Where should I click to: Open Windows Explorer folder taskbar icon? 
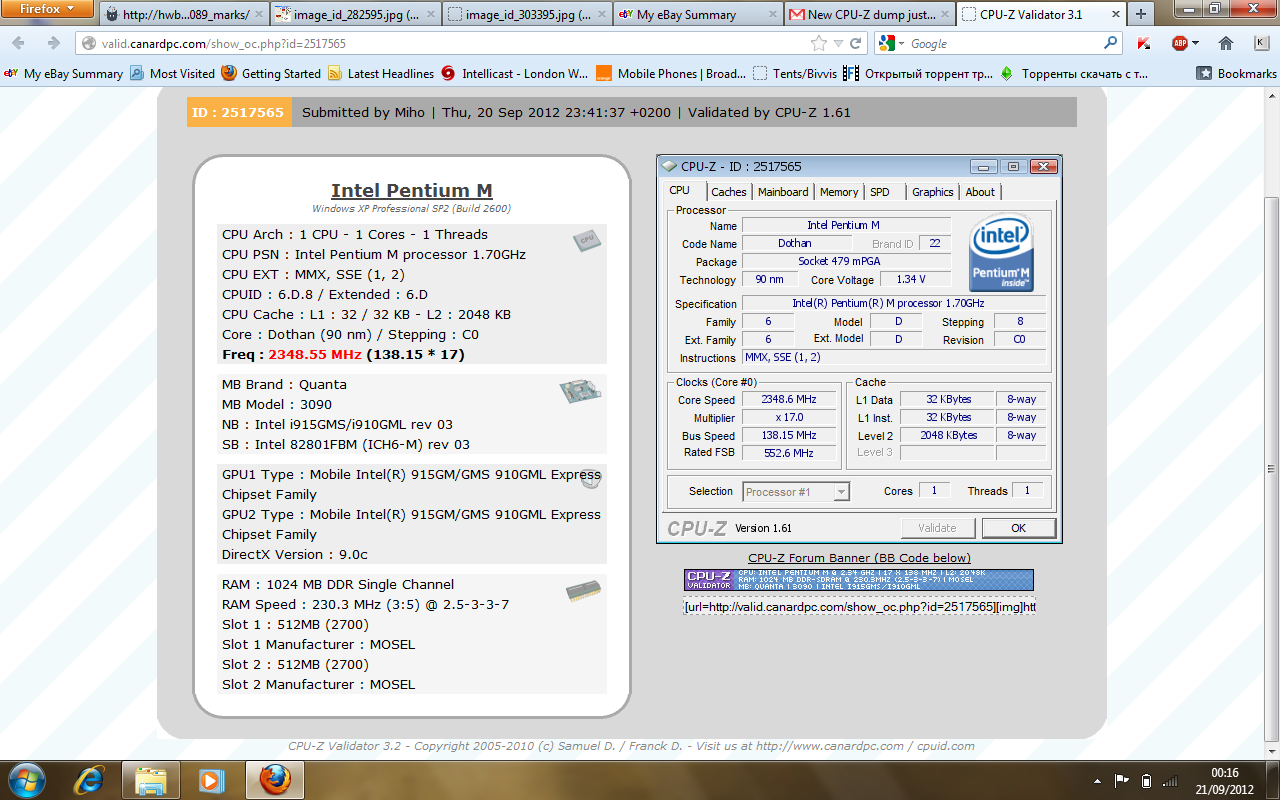(151, 779)
